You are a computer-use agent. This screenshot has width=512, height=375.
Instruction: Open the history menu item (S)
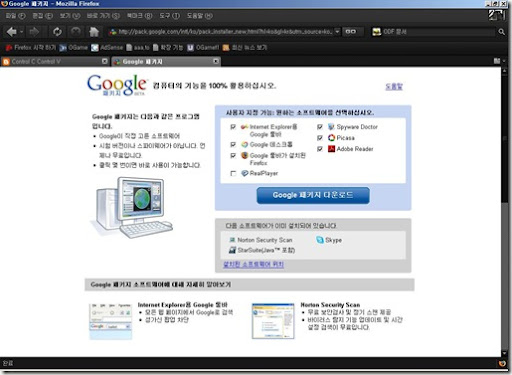pyautogui.click(x=103, y=16)
